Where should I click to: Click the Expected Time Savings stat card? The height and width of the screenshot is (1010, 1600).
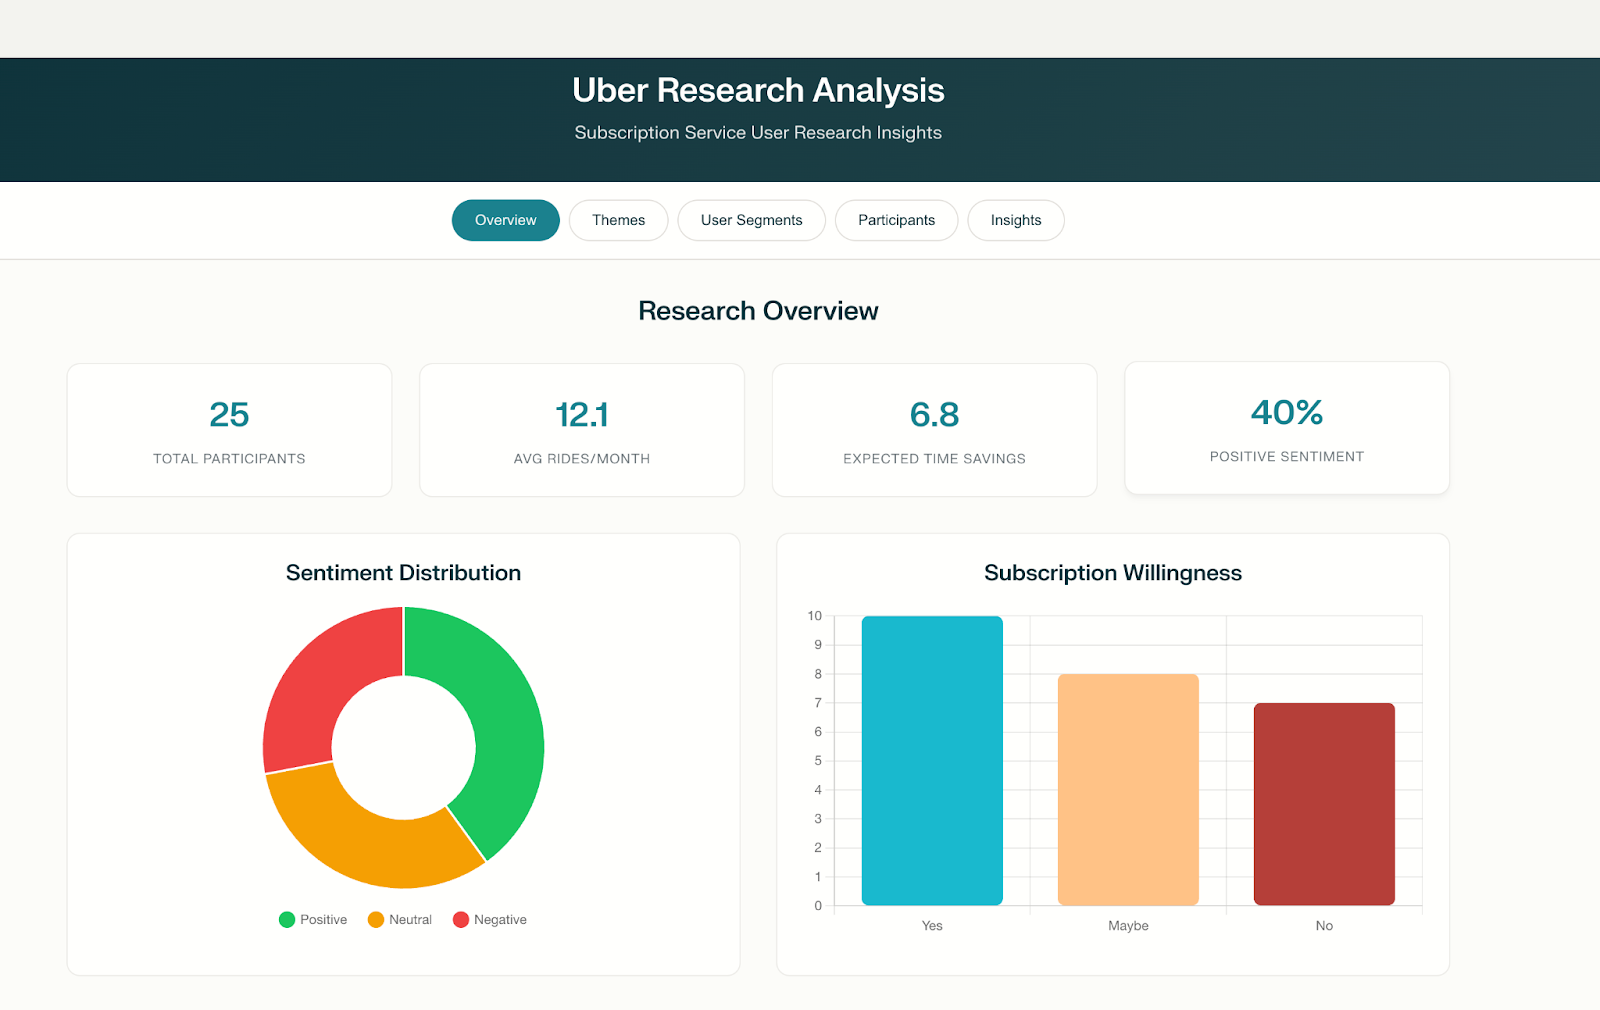tap(934, 430)
